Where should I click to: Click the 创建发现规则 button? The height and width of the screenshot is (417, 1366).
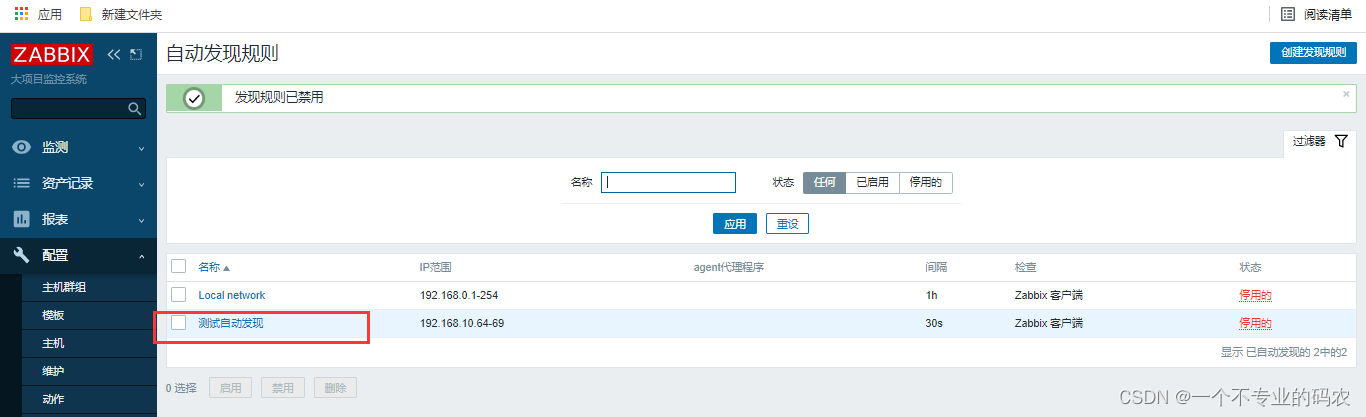1313,53
